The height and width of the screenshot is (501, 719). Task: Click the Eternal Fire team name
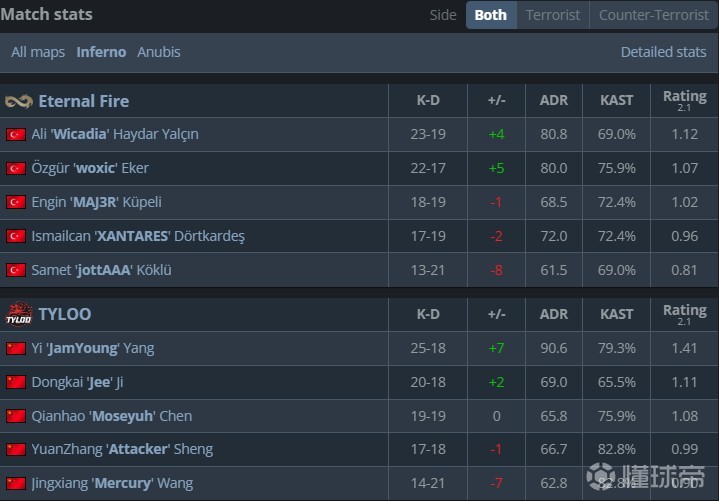83,101
